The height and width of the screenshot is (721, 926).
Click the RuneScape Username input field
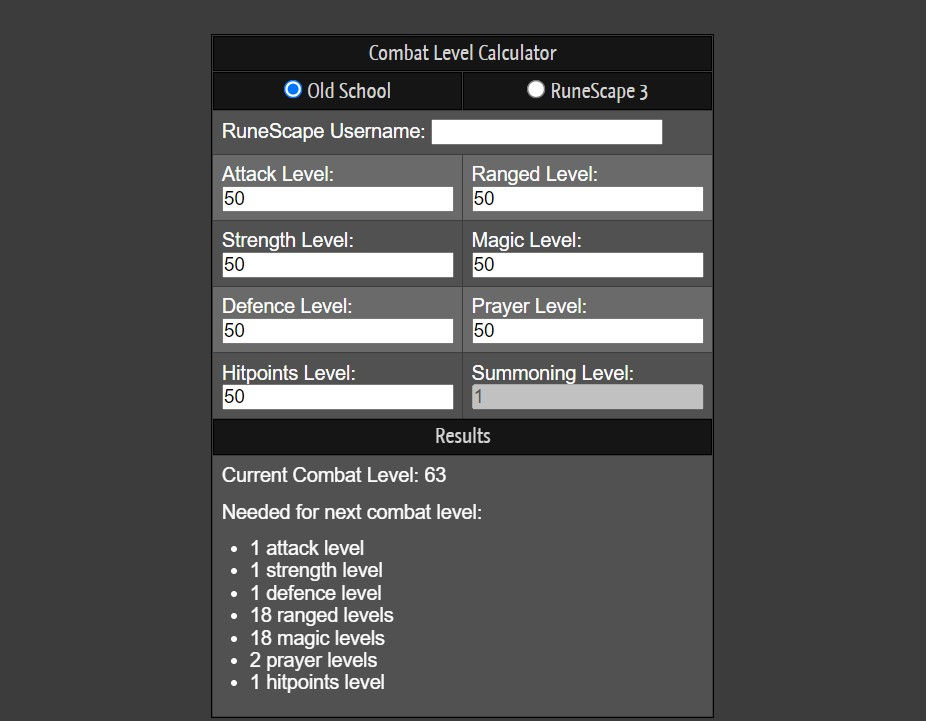click(x=547, y=132)
